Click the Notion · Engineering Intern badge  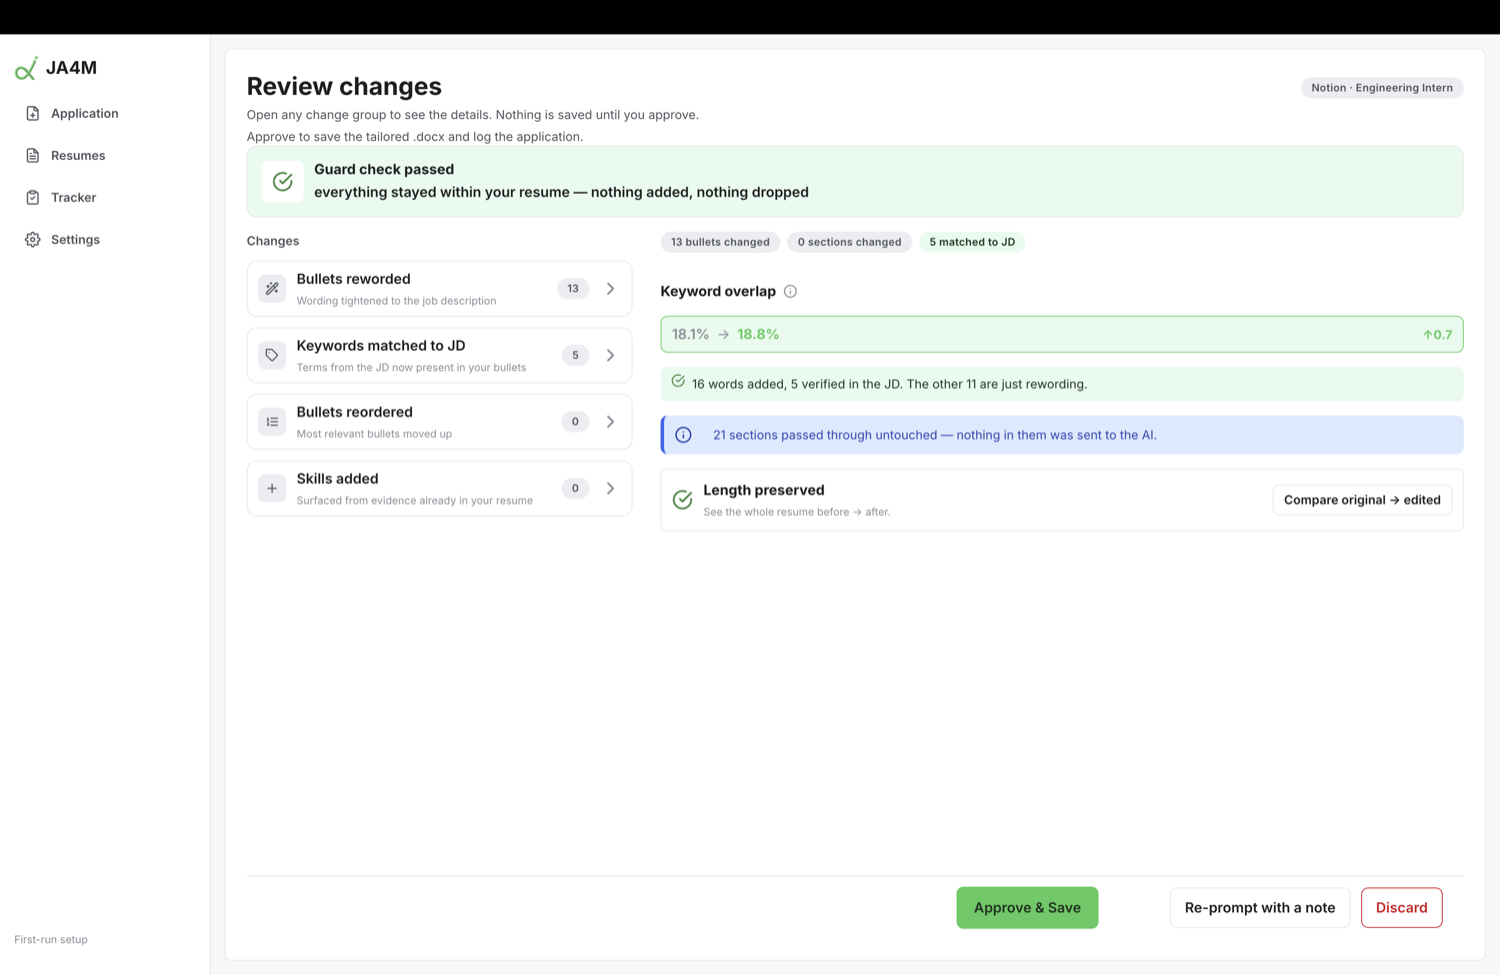[x=1382, y=88]
